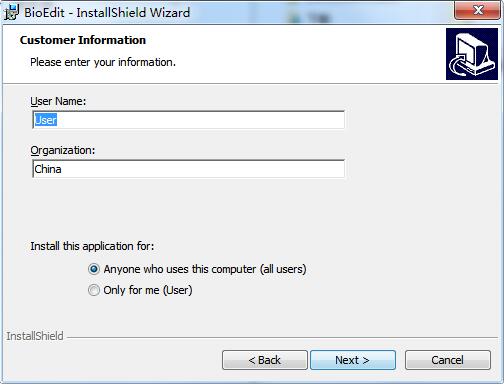Viewport: 504px width, 384px height.
Task: Return to previous page with < Back
Action: [x=265, y=360]
